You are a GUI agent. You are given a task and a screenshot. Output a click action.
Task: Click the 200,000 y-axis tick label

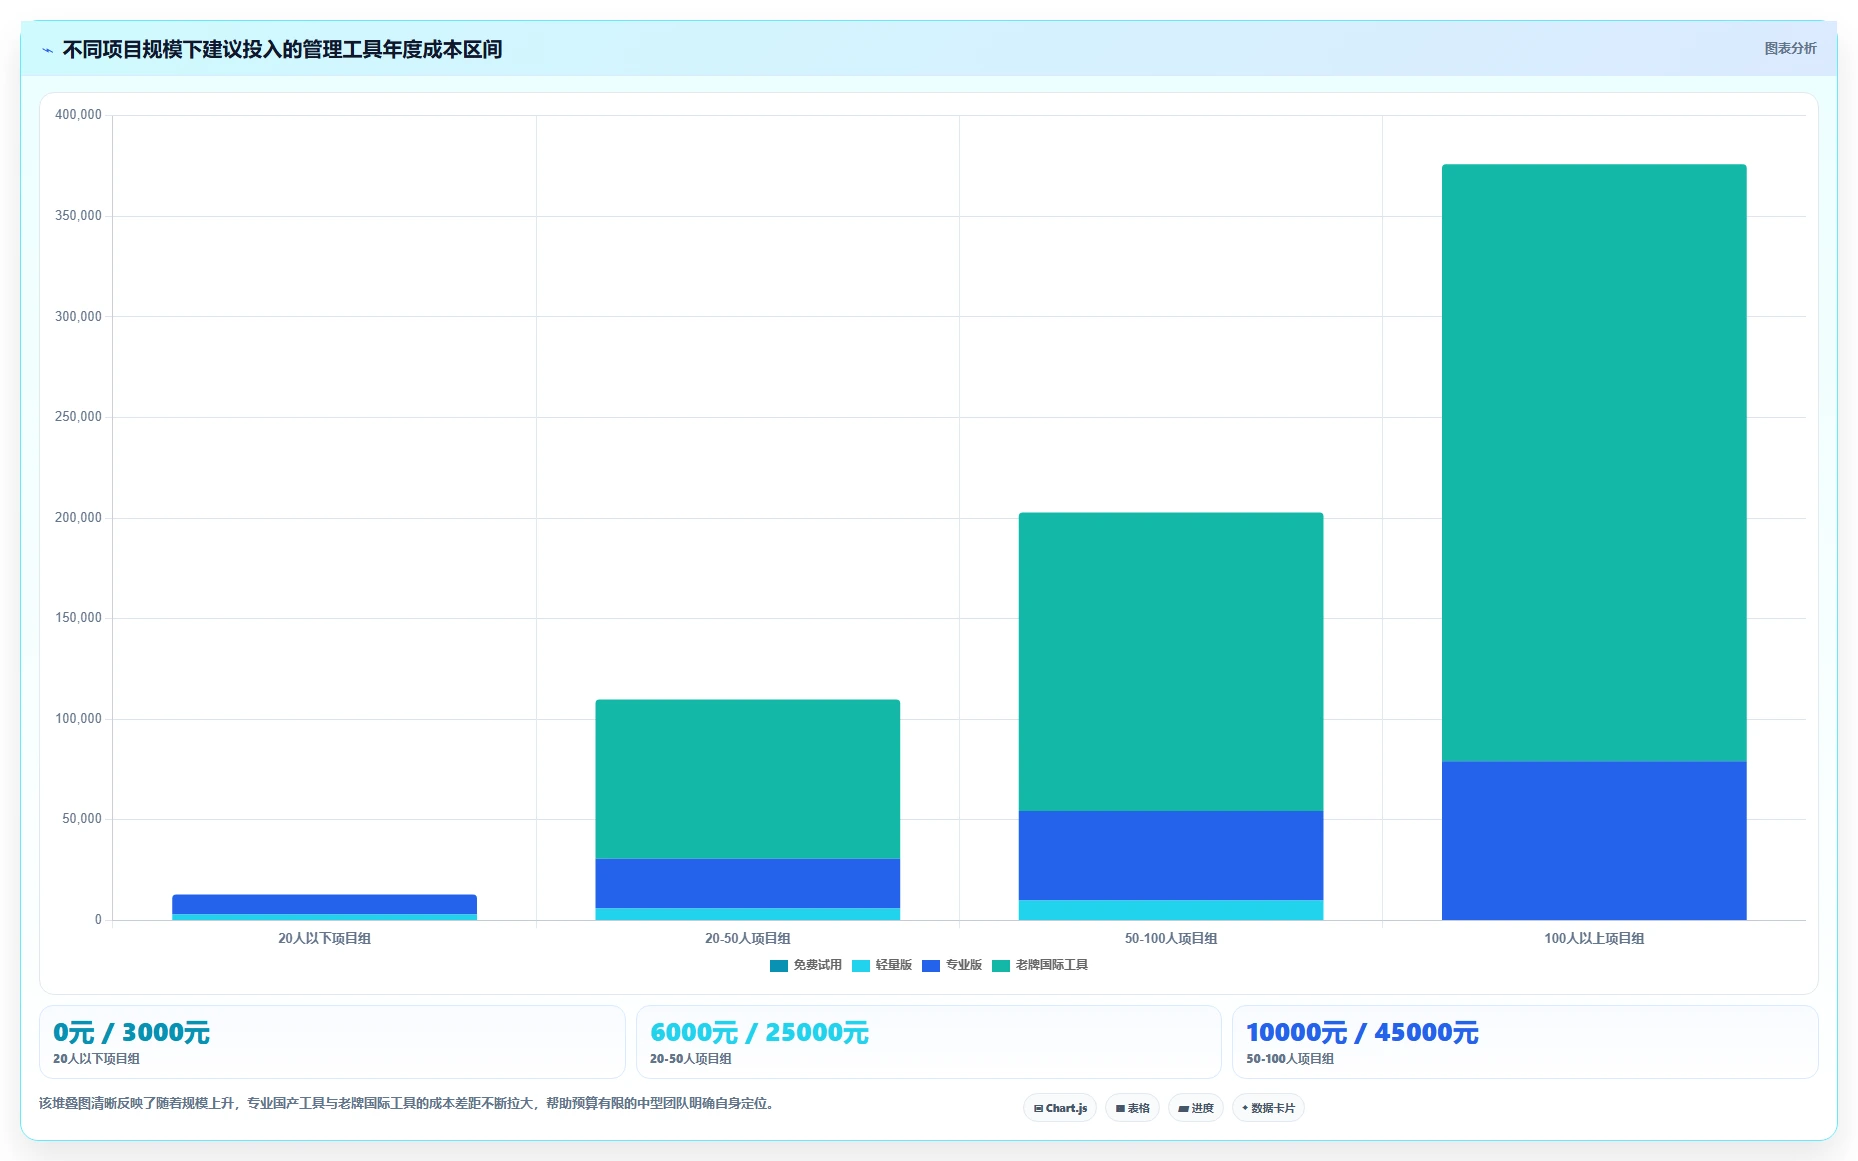click(x=78, y=518)
